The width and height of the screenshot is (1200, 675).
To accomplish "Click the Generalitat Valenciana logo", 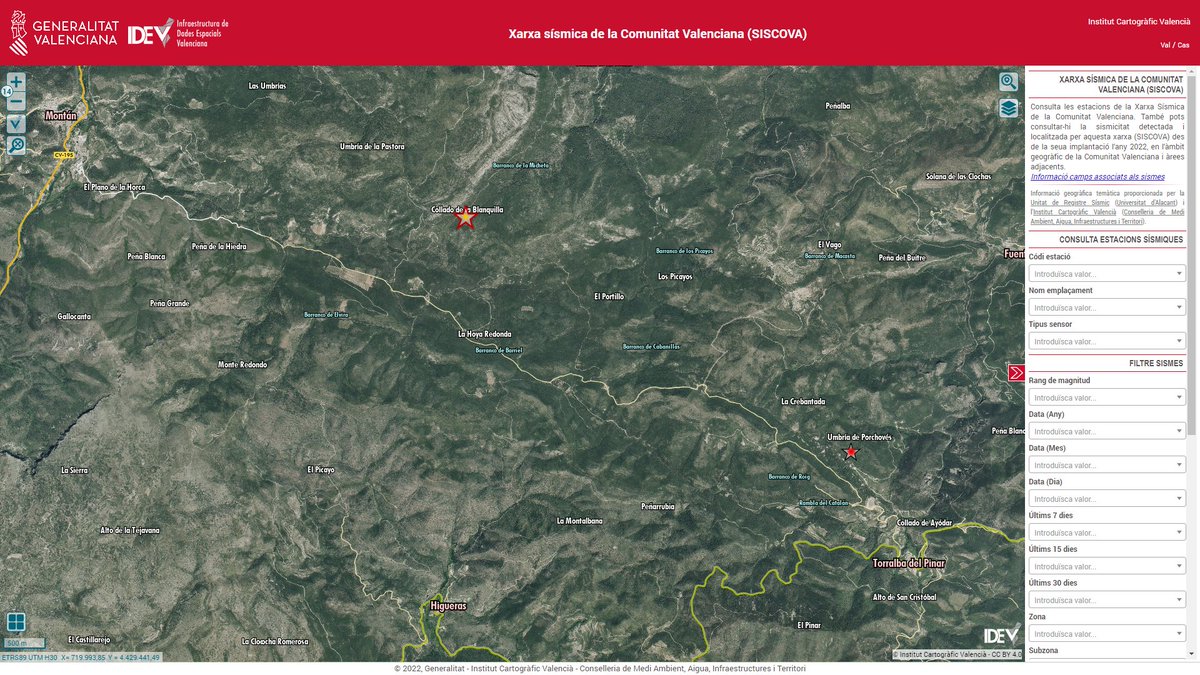I will coord(63,33).
